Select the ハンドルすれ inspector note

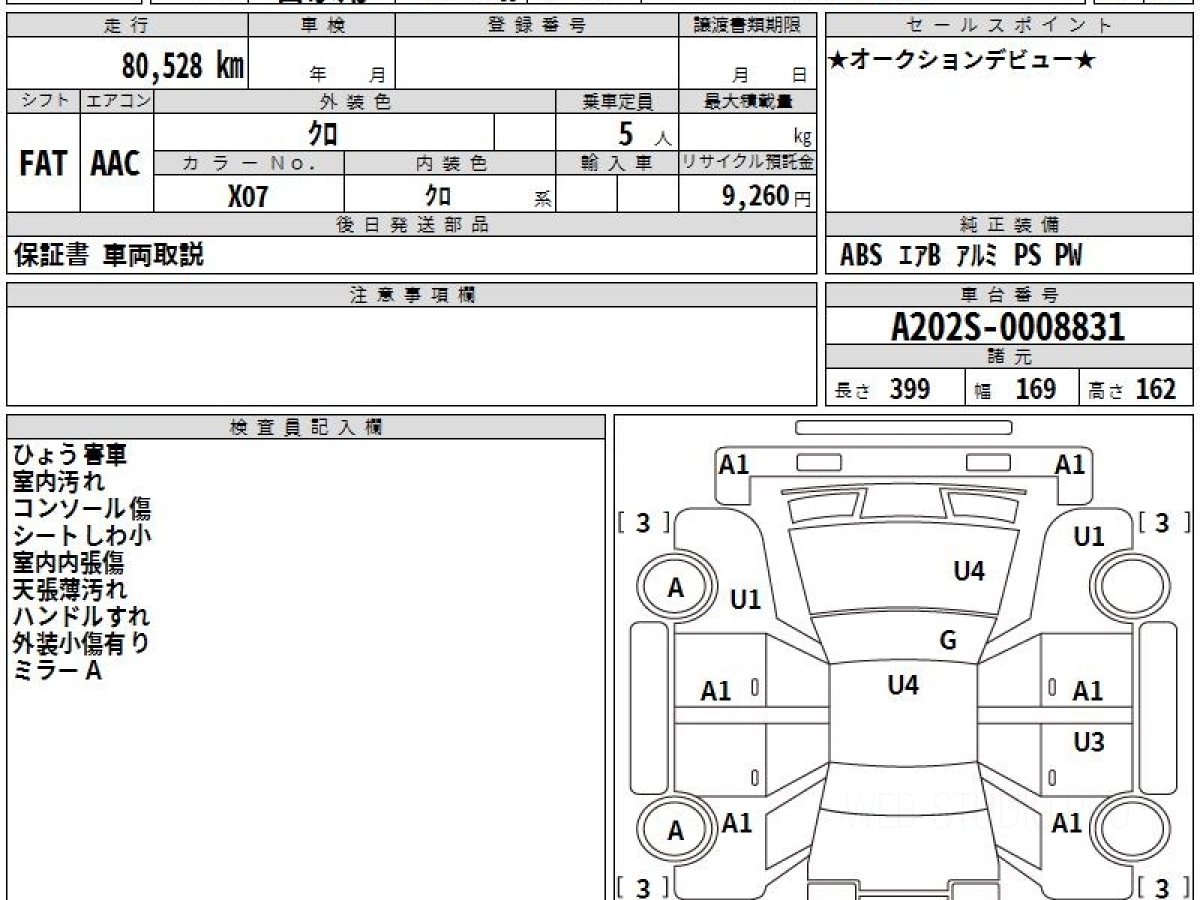click(82, 617)
